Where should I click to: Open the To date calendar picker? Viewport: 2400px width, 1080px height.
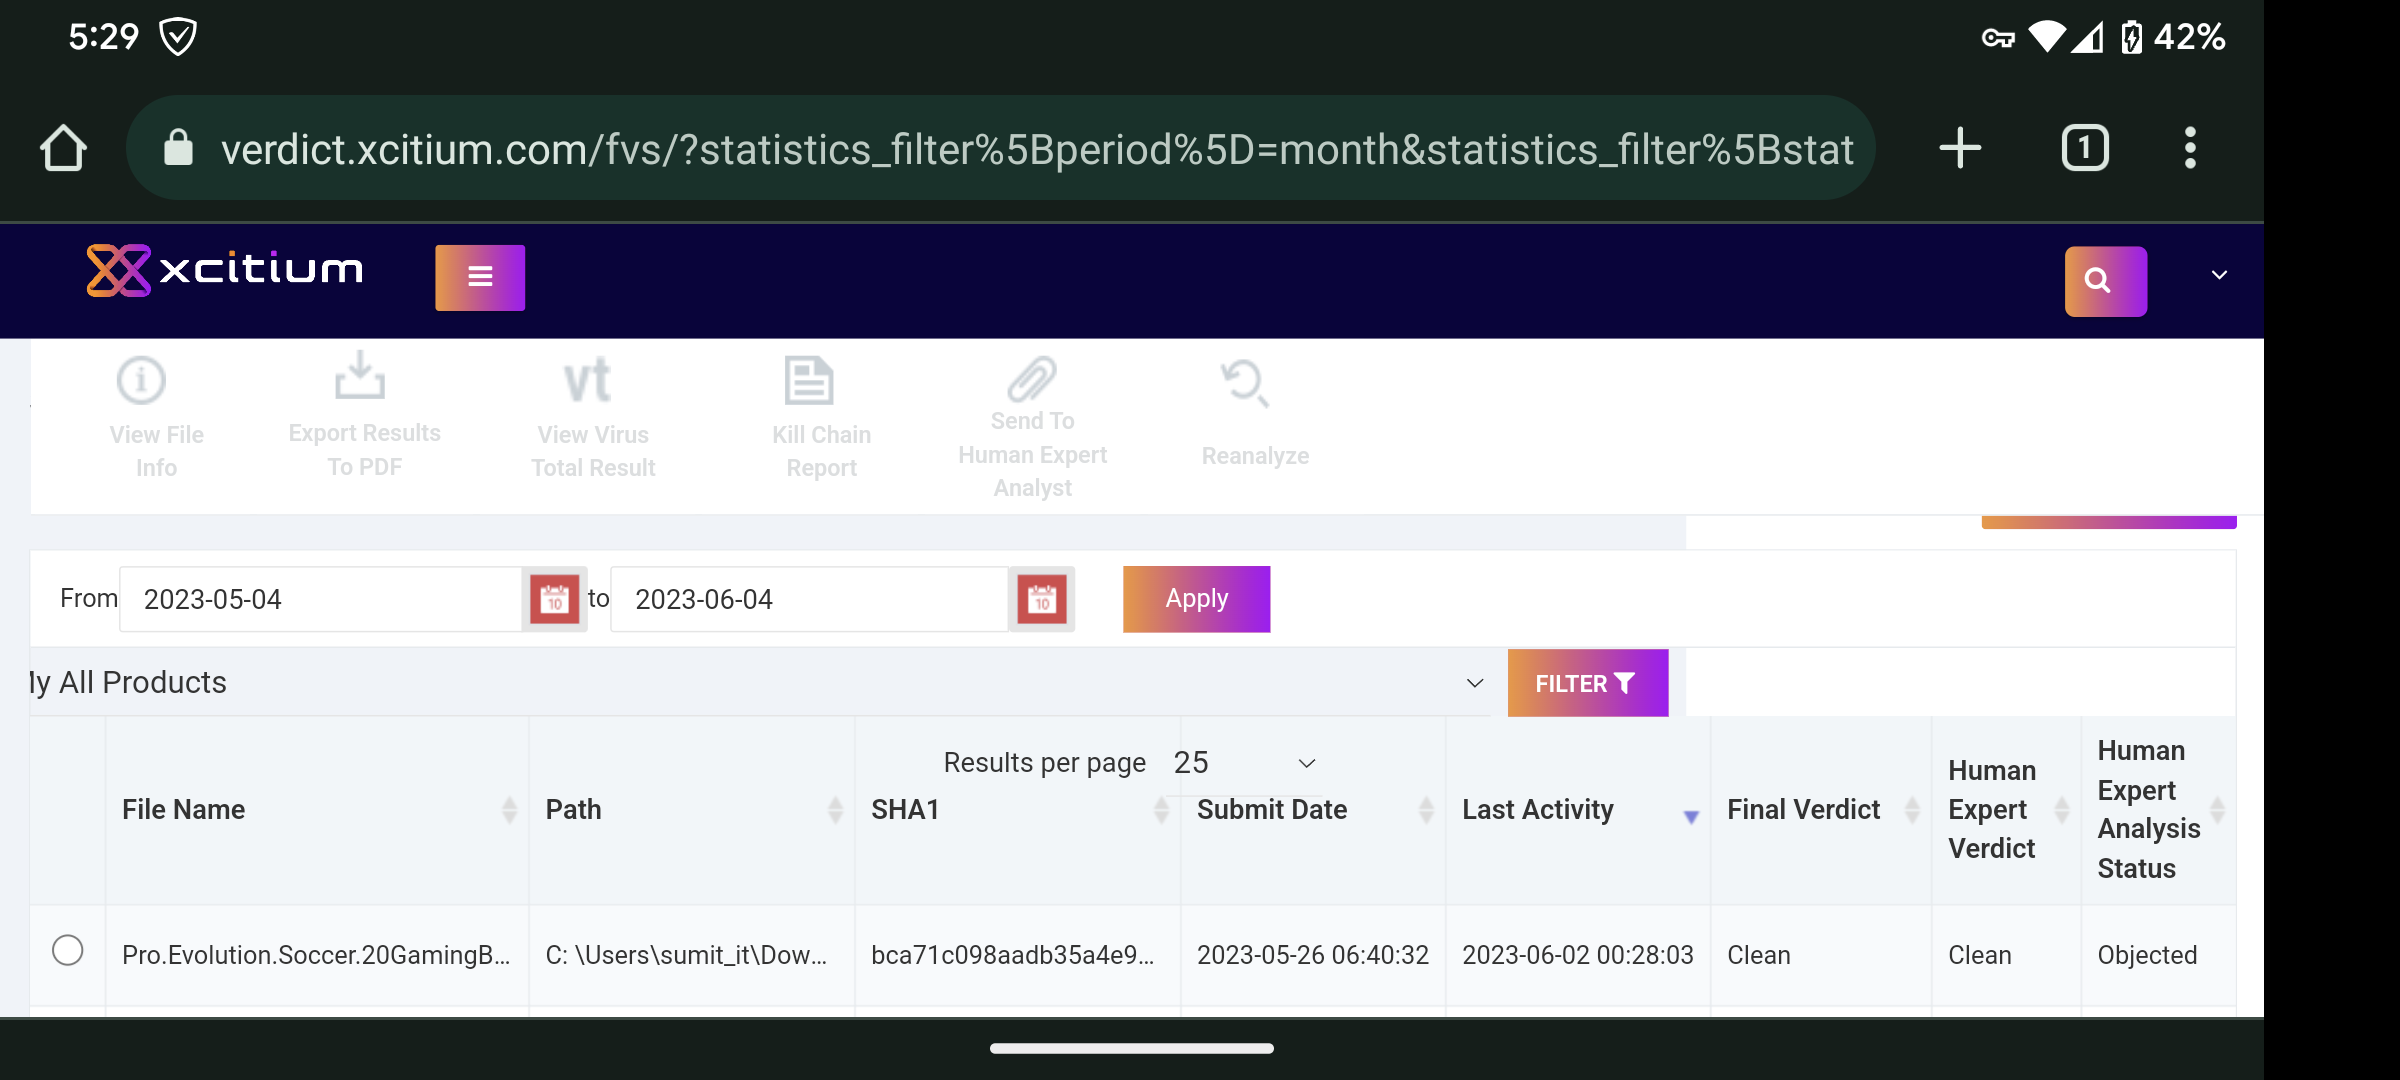pyautogui.click(x=1042, y=599)
